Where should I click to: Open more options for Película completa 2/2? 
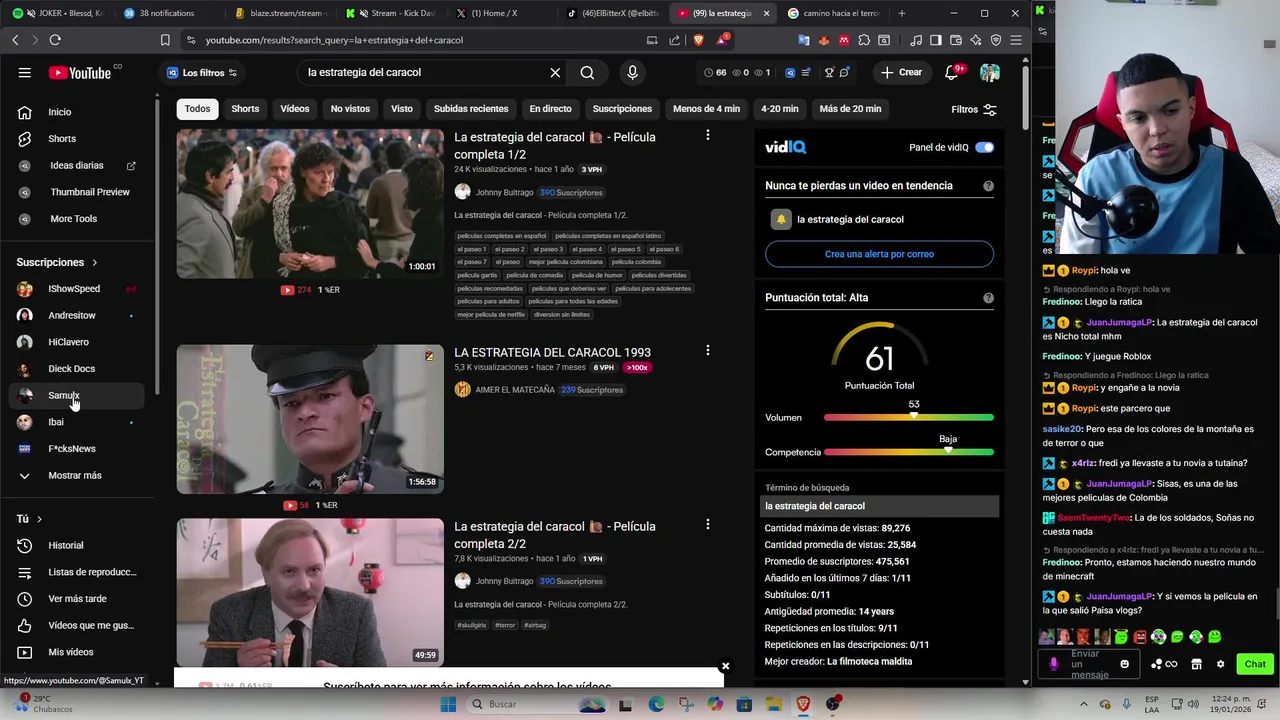click(707, 525)
